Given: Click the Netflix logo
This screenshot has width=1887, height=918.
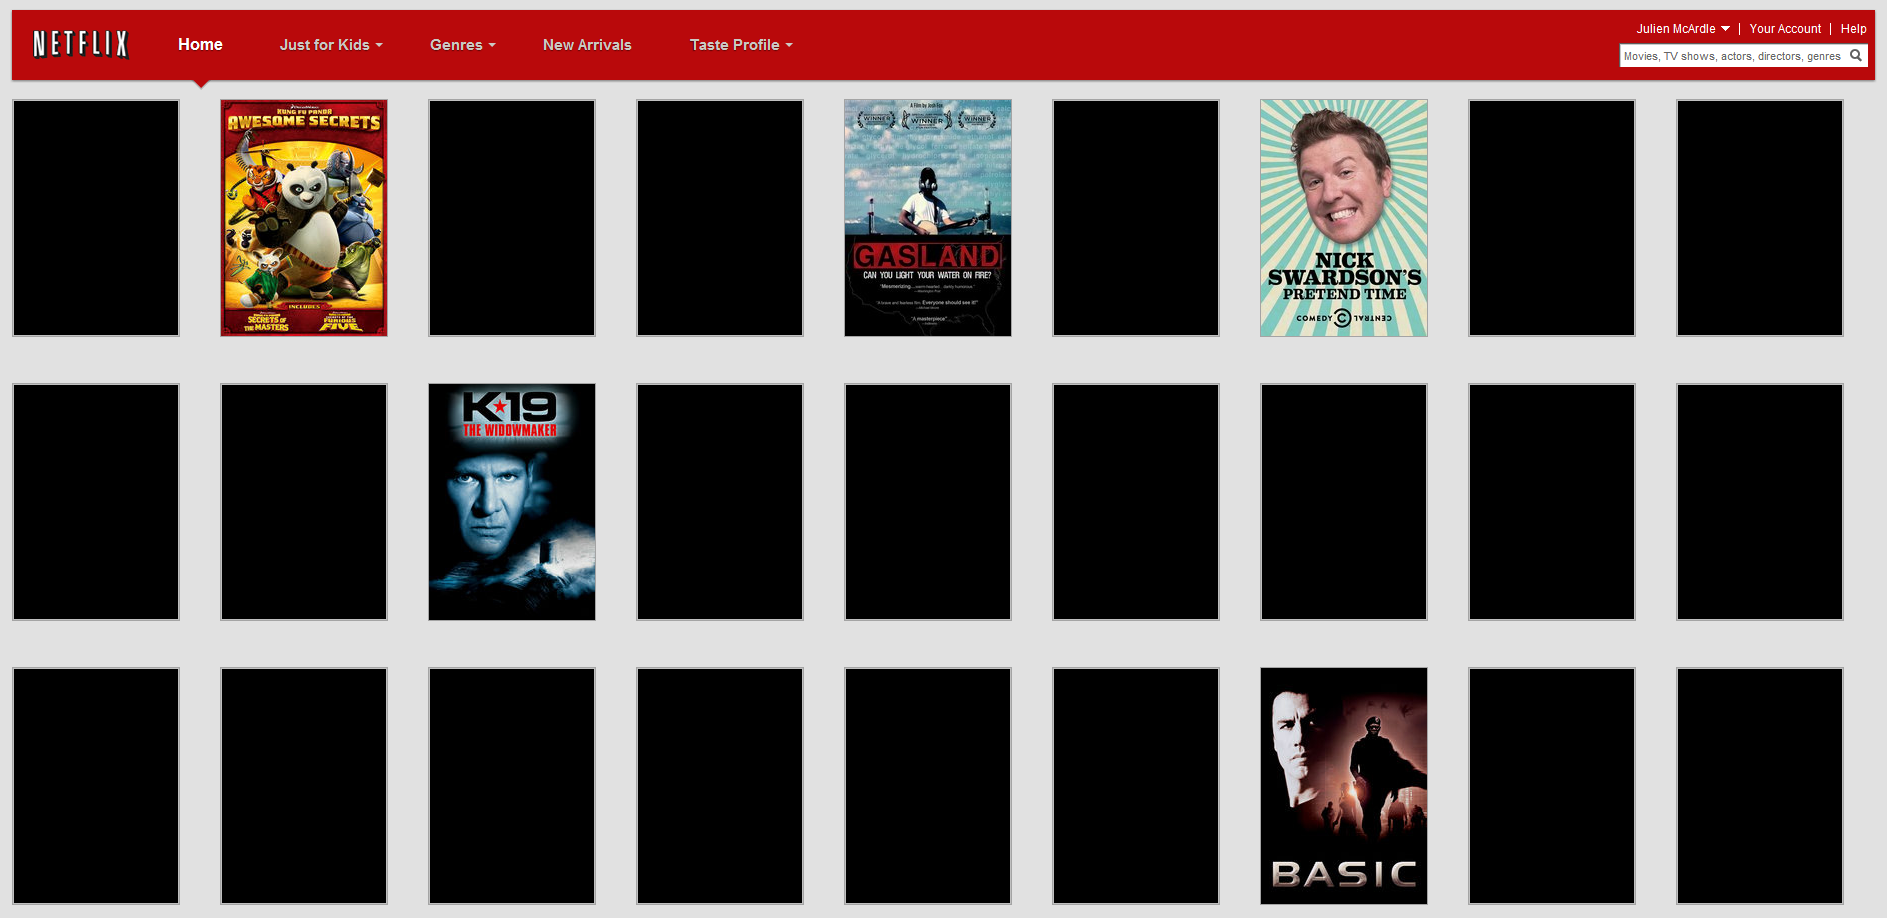Looking at the screenshot, I should coord(81,44).
